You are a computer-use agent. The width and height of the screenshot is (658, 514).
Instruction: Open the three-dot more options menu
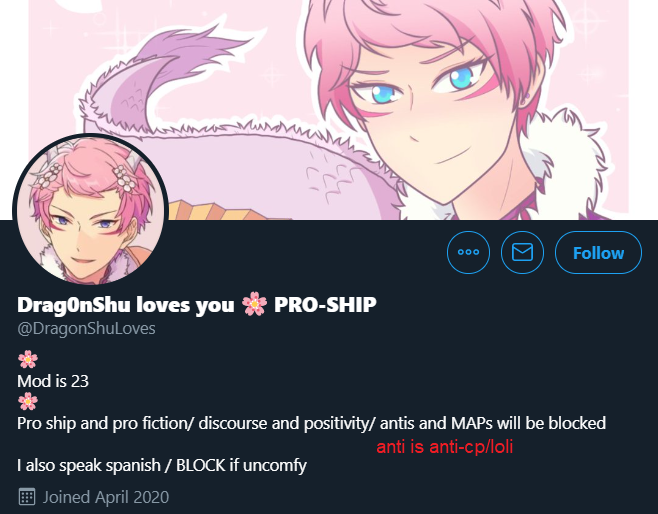[468, 252]
